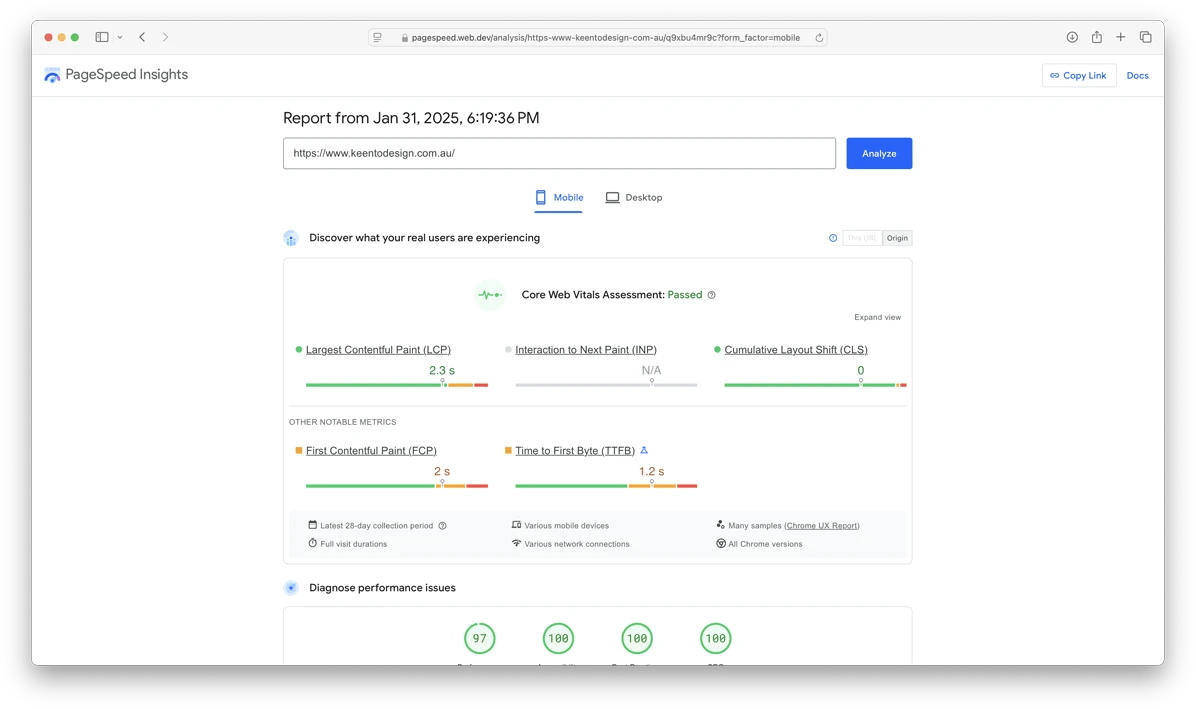The image size is (1196, 709).
Task: Click the Copy Link button
Action: [1079, 75]
